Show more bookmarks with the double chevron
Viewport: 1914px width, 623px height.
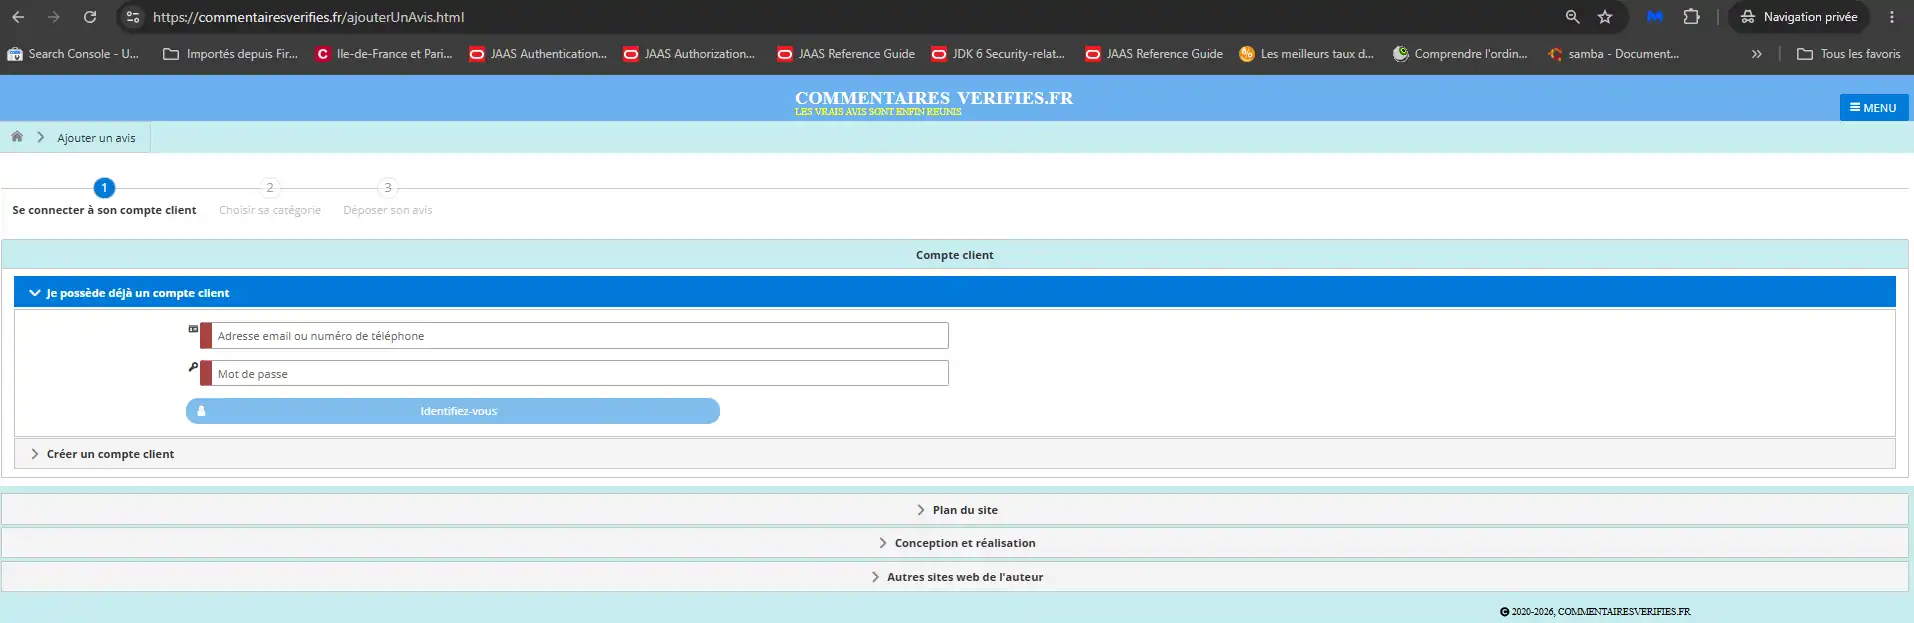click(1757, 54)
